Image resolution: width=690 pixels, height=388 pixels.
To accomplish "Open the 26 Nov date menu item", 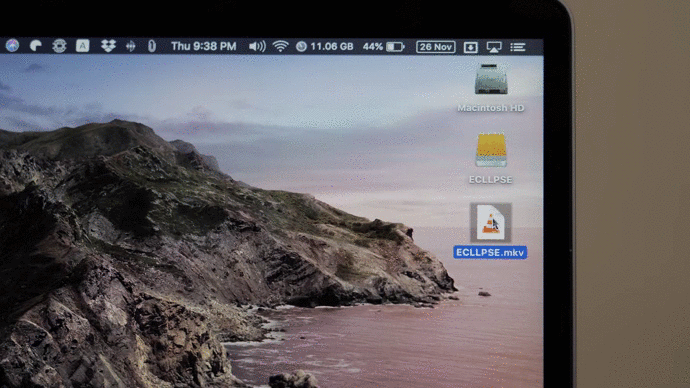I will click(x=435, y=47).
